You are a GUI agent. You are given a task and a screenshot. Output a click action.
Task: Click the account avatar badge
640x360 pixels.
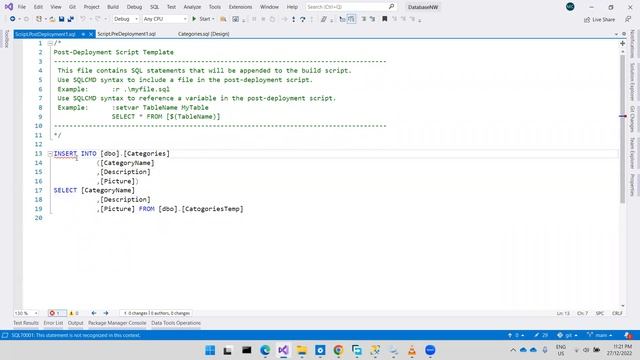[x=570, y=7]
